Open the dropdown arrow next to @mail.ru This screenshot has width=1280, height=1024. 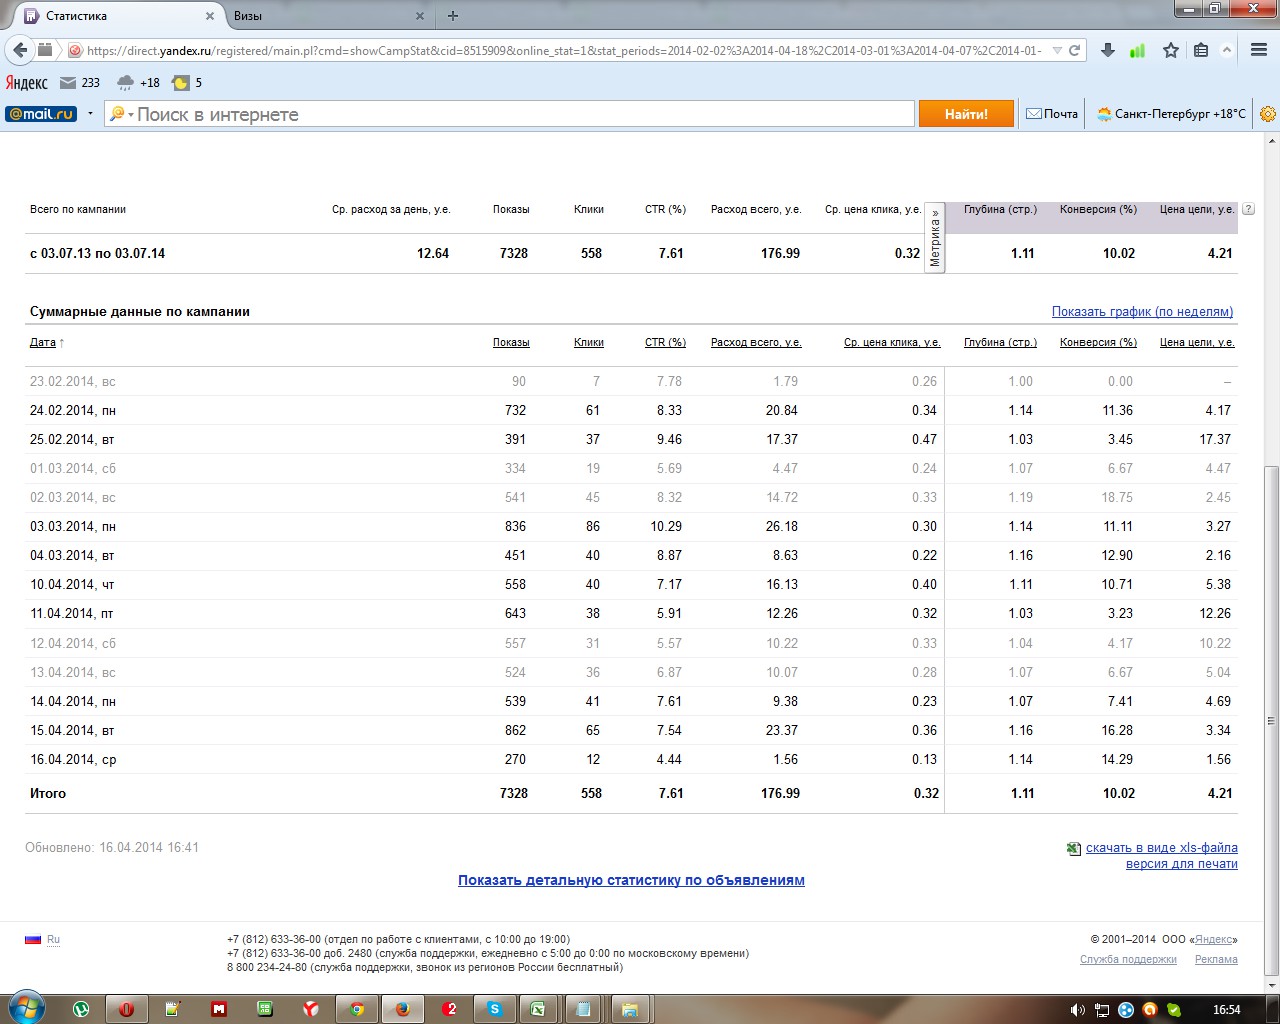[x=90, y=114]
